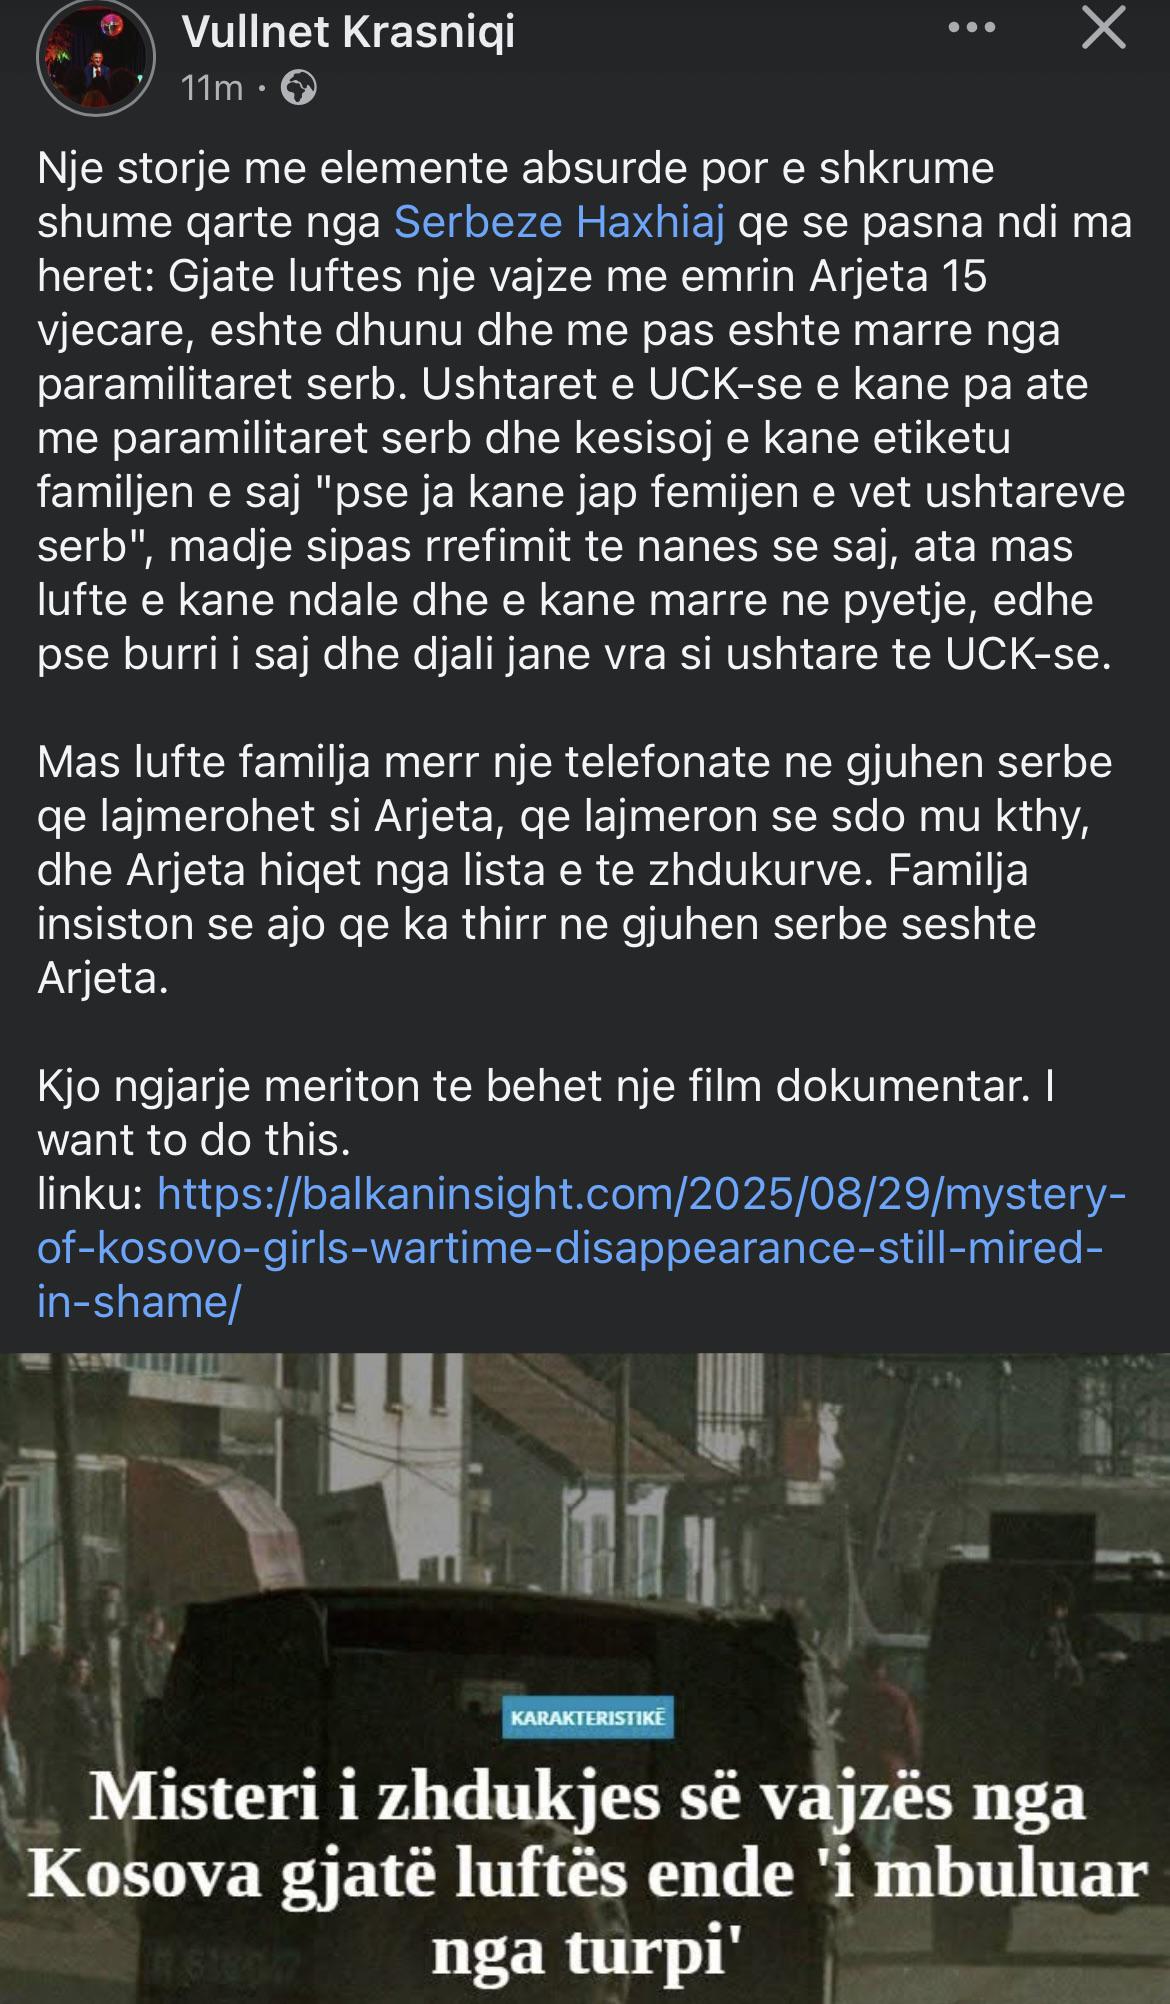Open the three-dot post options menu
The image size is (1170, 2004).
click(x=972, y=28)
